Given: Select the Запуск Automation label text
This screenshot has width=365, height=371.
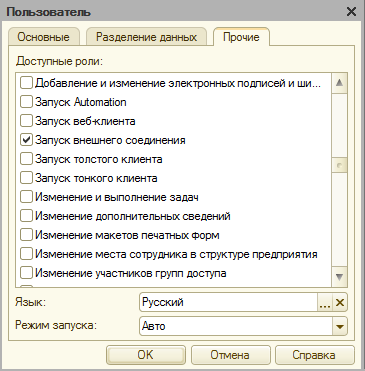Looking at the screenshot, I should coord(81,102).
